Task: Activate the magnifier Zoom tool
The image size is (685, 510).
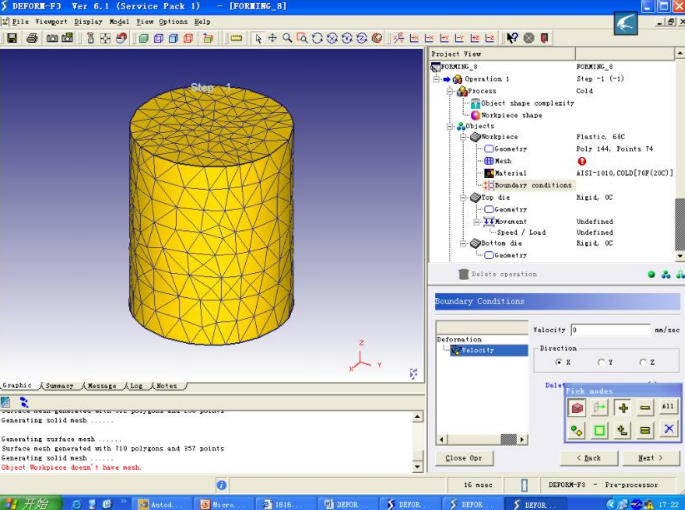Action: click(x=287, y=38)
